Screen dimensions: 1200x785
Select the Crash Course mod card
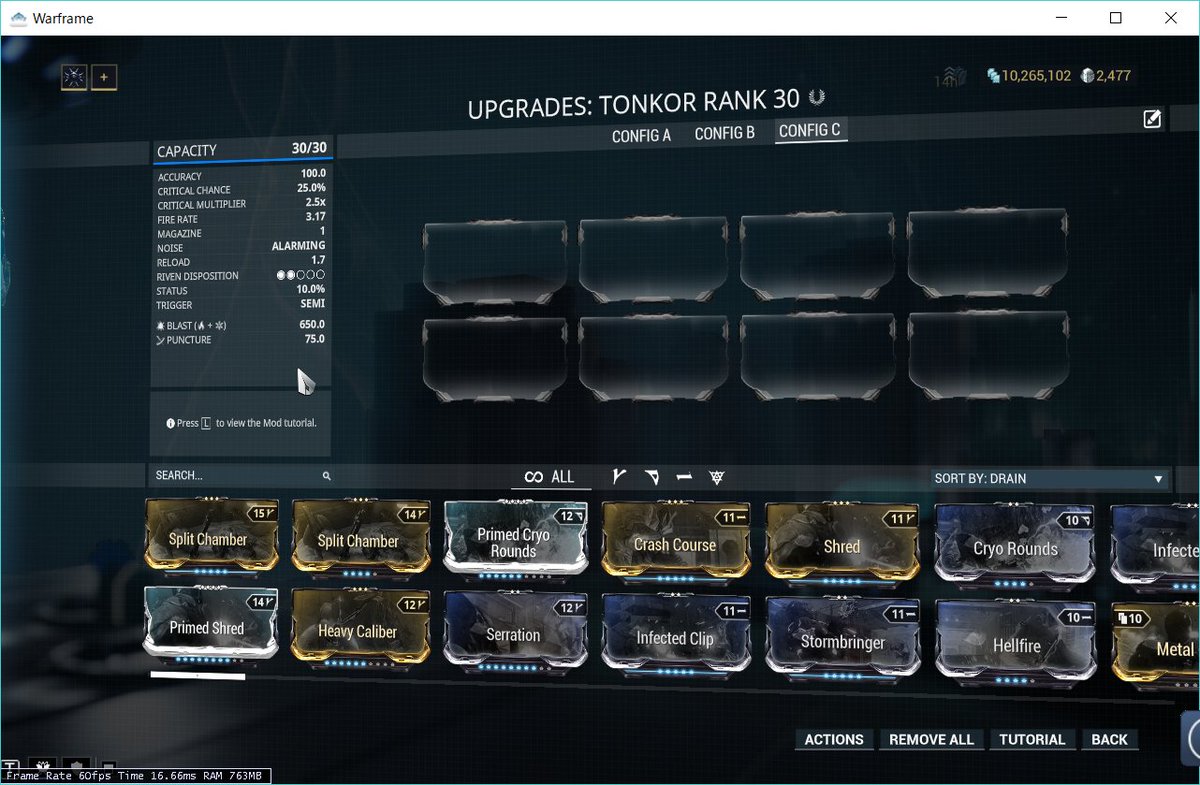[x=676, y=544]
